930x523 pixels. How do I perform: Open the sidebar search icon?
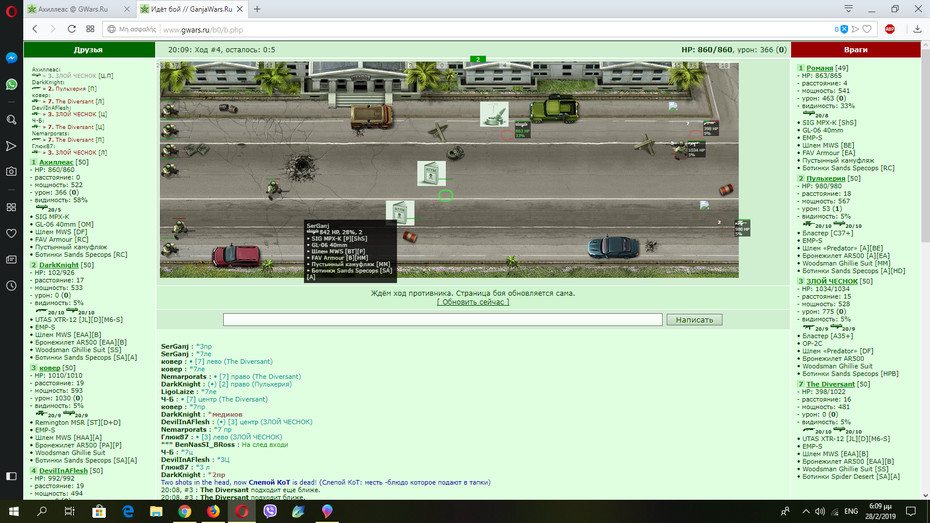click(x=11, y=120)
